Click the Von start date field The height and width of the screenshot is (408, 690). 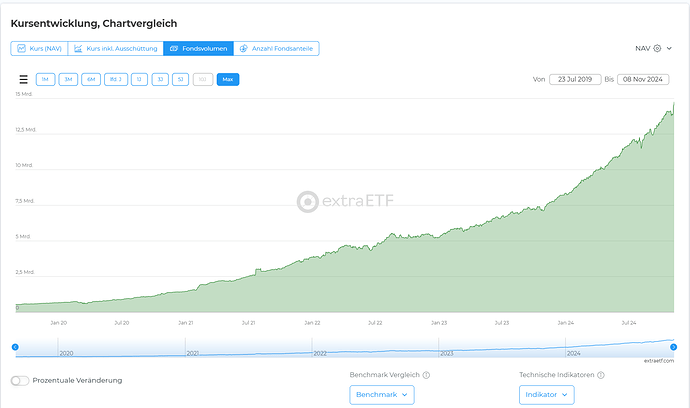click(577, 79)
